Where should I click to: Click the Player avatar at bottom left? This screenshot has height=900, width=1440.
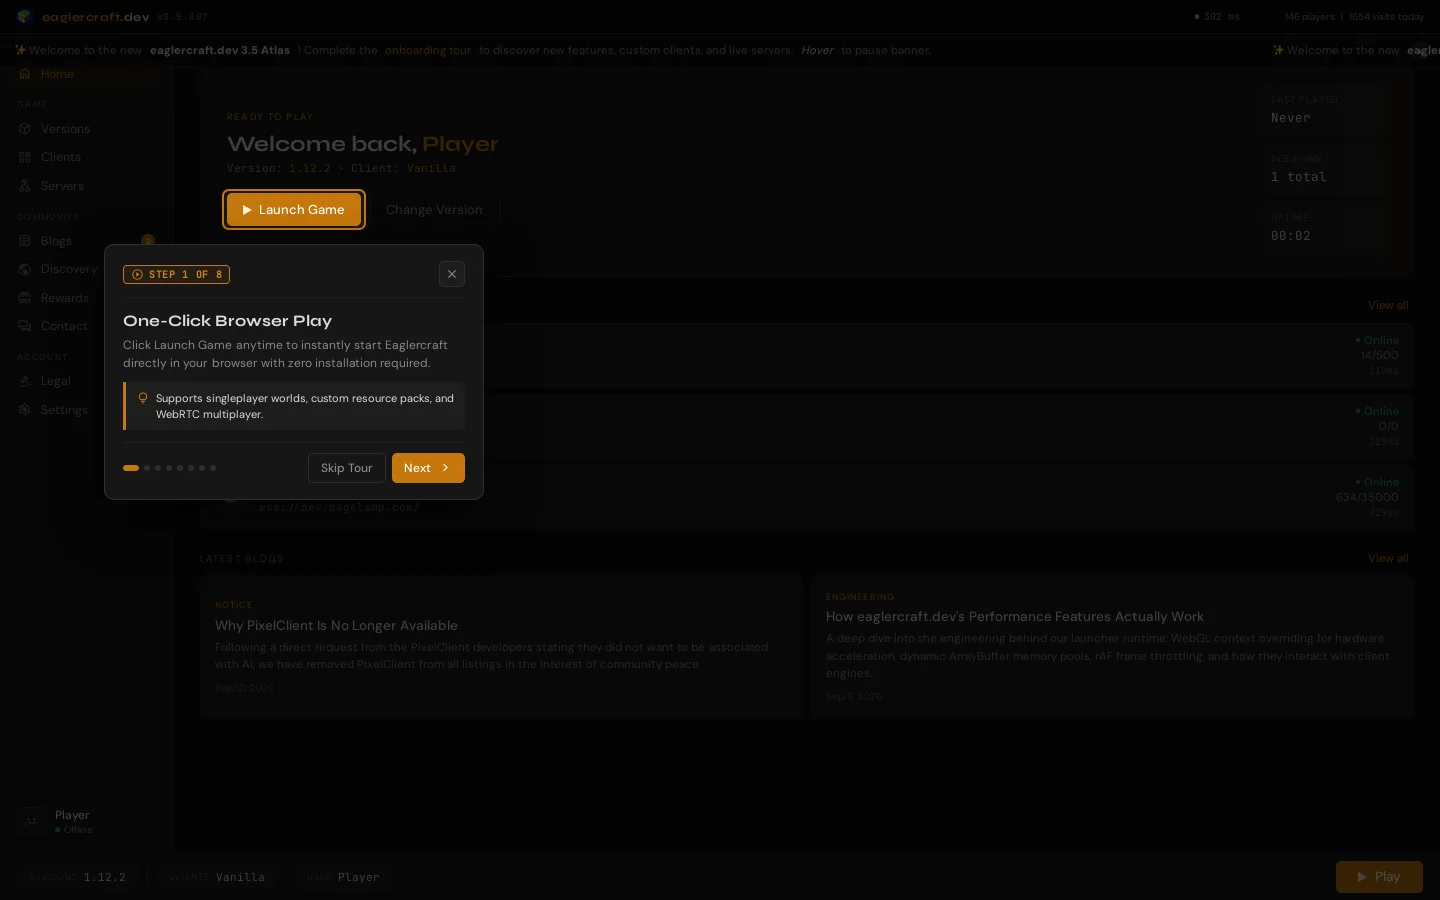pos(32,821)
